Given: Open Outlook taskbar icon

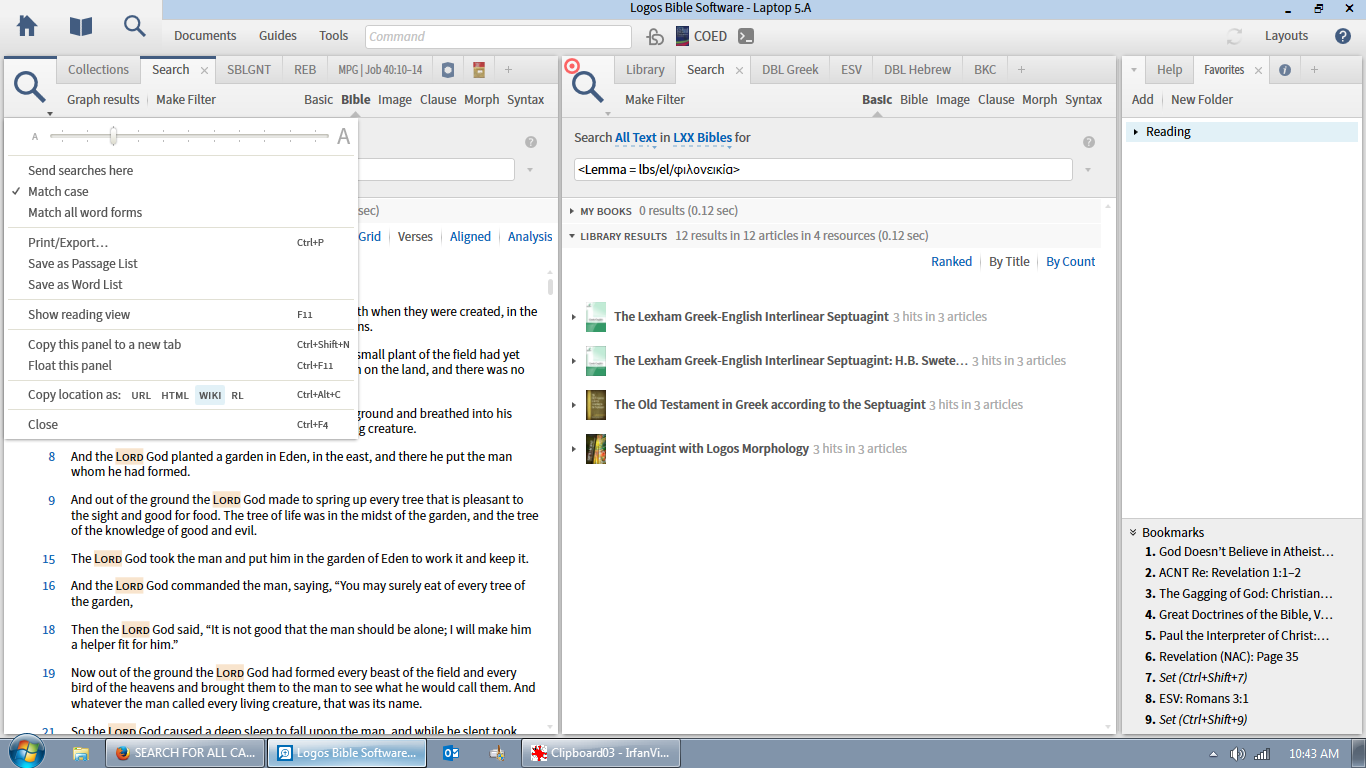Looking at the screenshot, I should 450,753.
